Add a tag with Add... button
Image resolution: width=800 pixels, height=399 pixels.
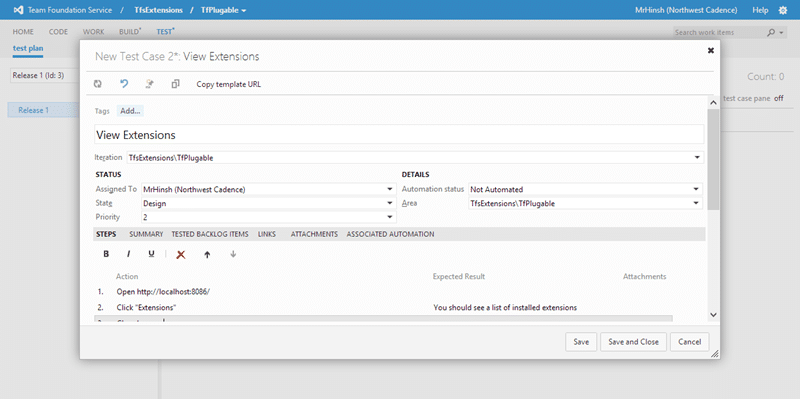pyautogui.click(x=130, y=111)
